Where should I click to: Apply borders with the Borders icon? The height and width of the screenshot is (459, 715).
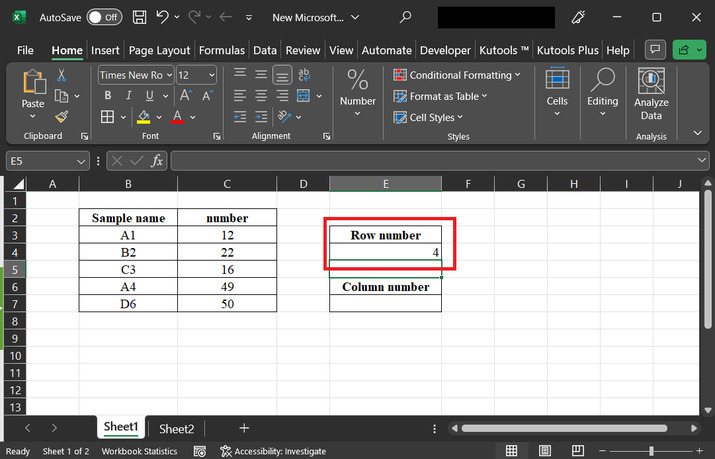(108, 117)
